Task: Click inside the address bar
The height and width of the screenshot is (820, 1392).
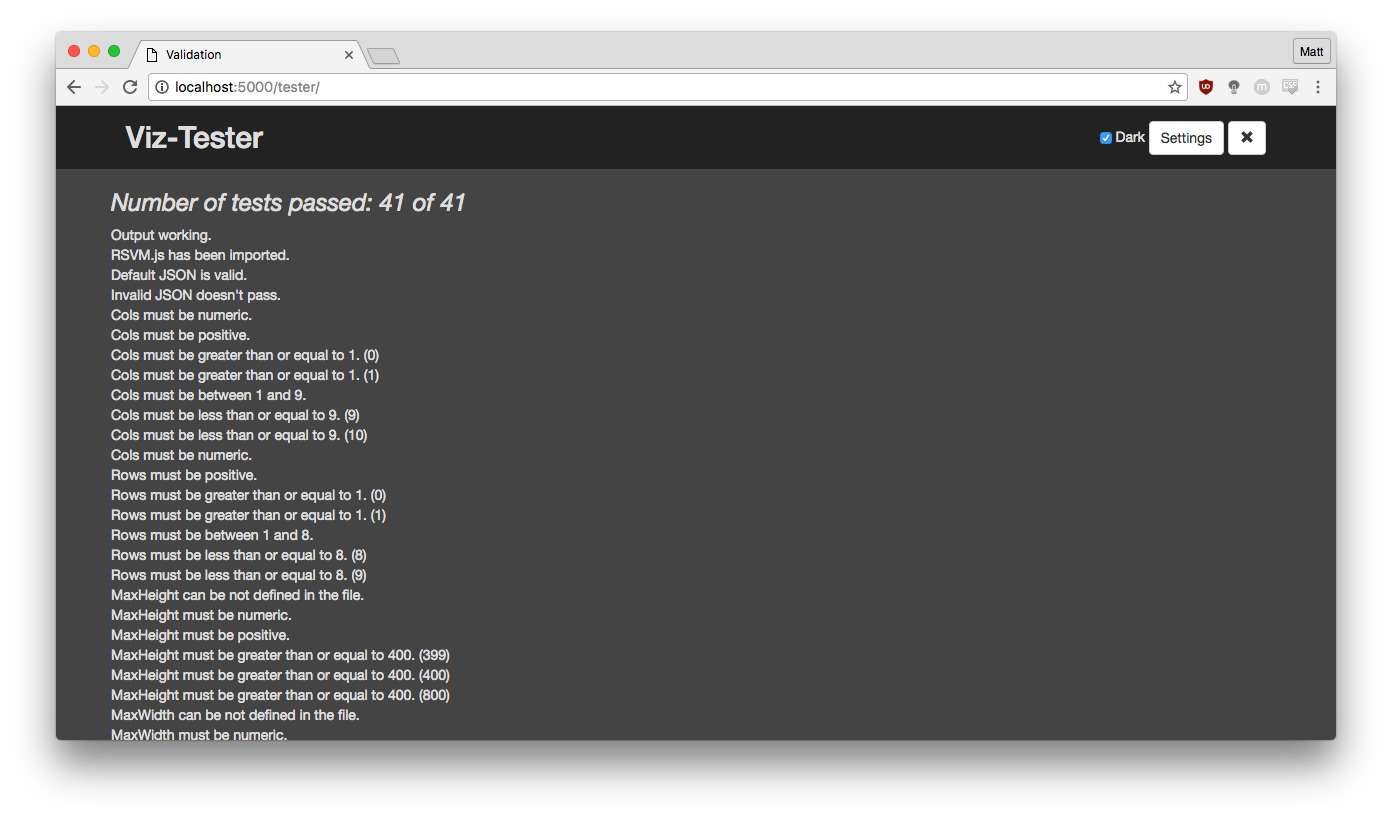Action: 600,87
